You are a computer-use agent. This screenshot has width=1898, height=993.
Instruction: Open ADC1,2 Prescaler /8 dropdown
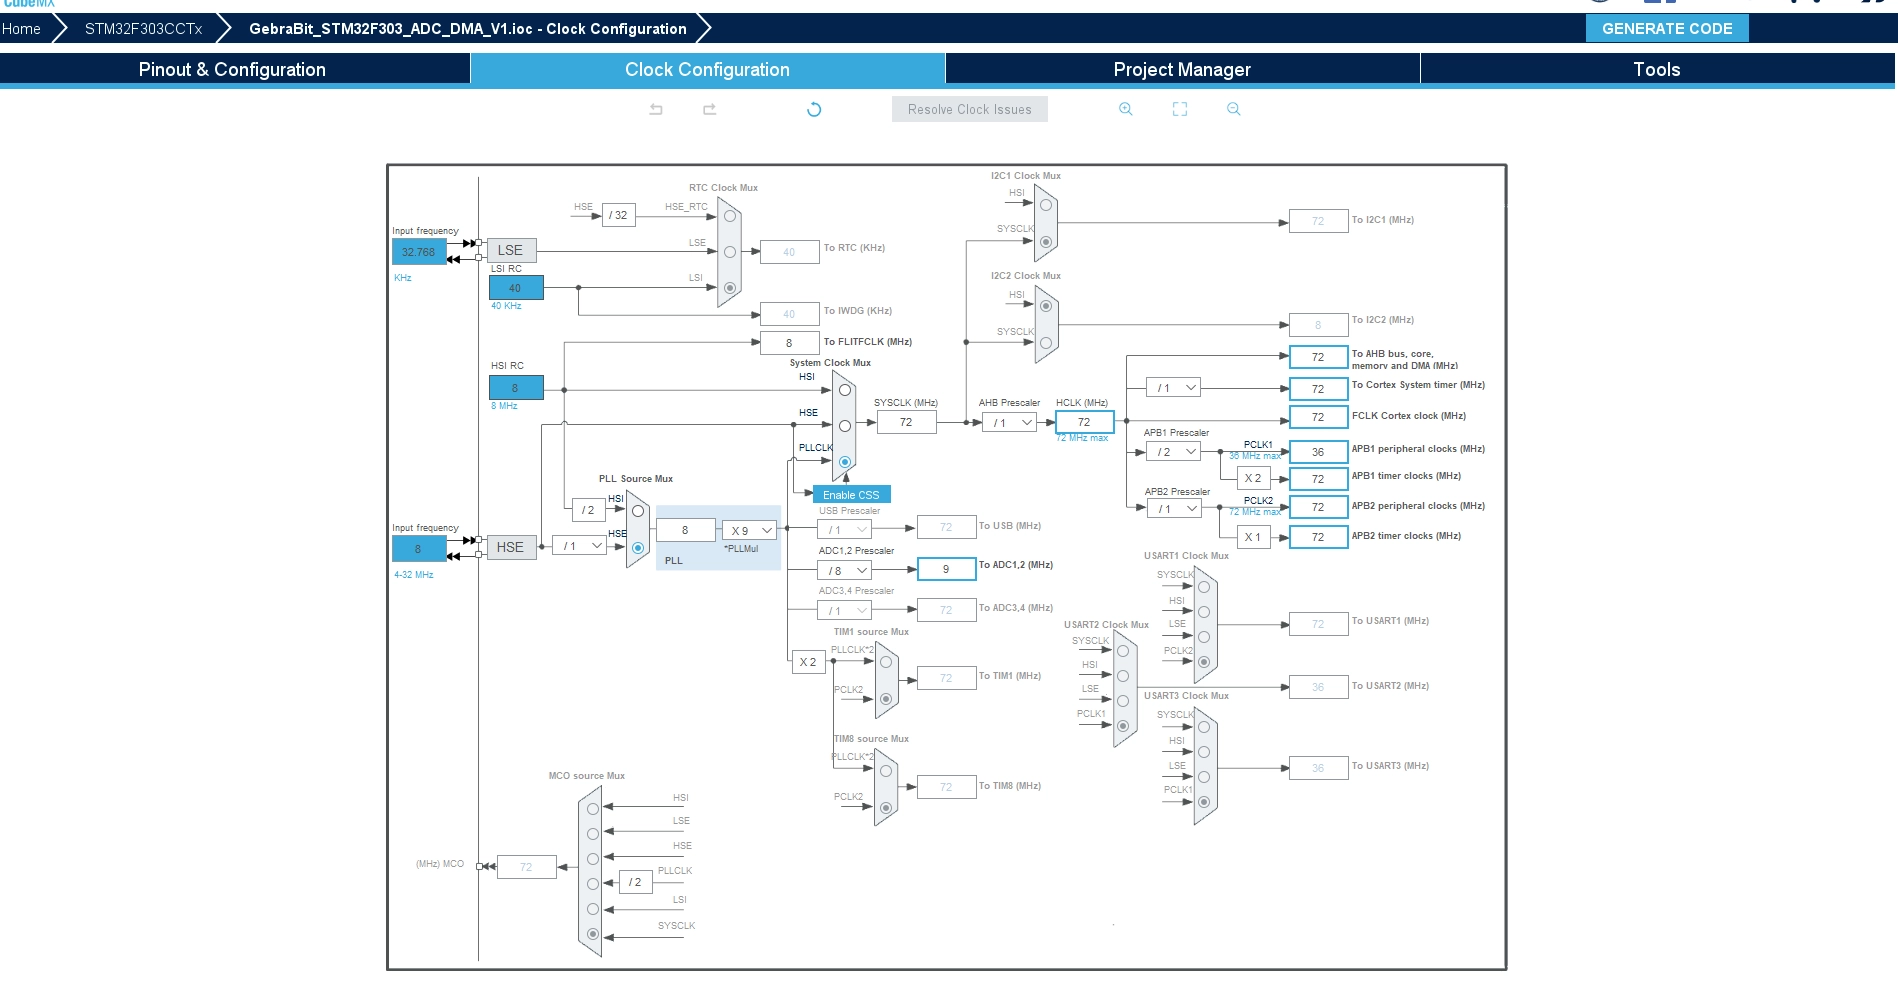coord(845,571)
